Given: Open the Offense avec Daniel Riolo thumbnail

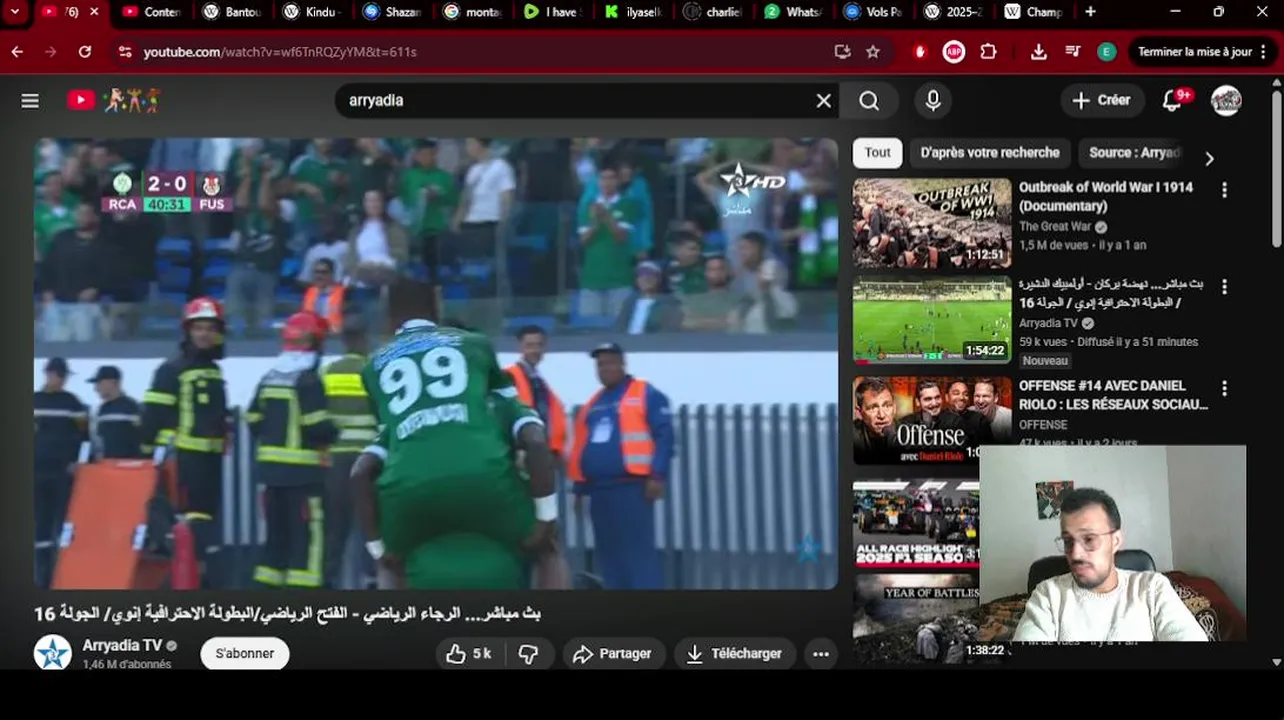Looking at the screenshot, I should pyautogui.click(x=932, y=420).
